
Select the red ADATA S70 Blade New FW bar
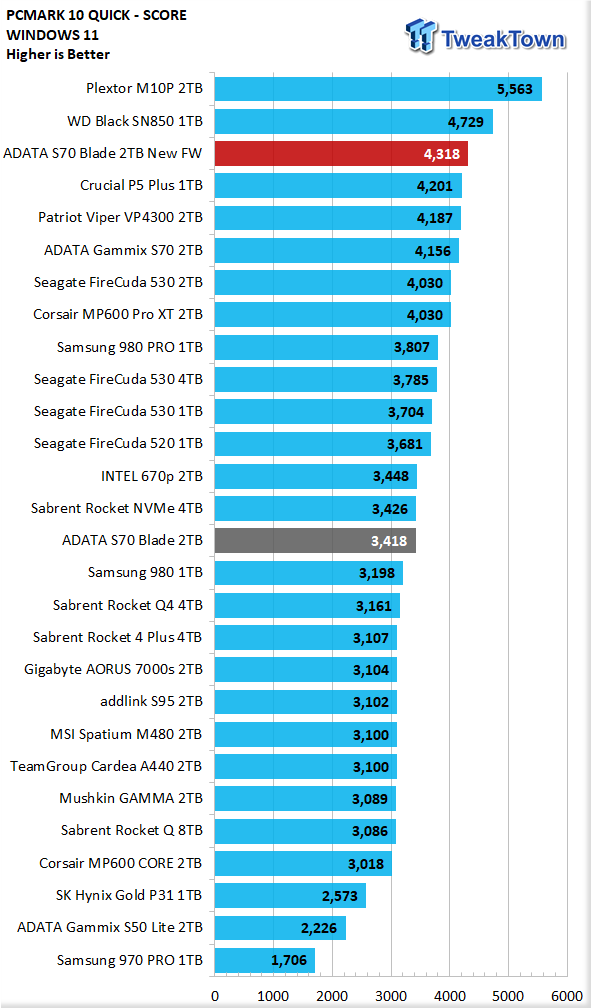341,154
